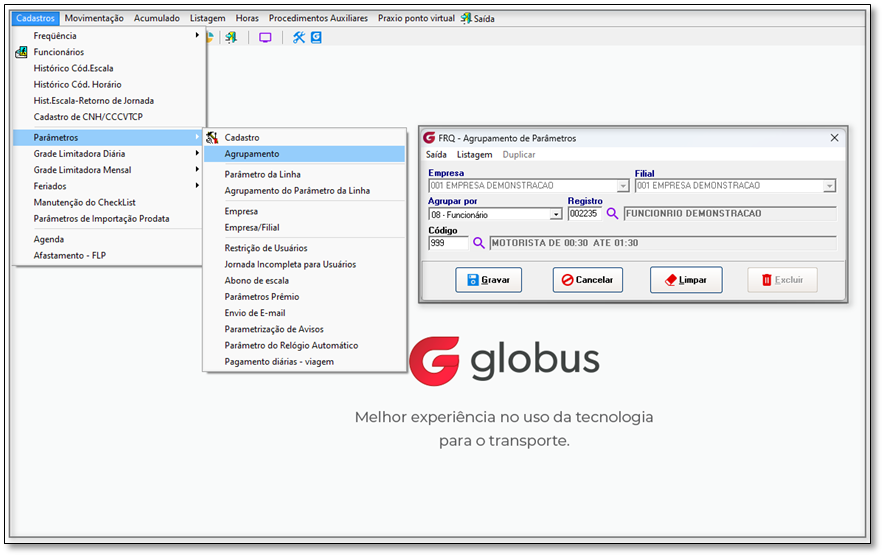Click MOTORISTA DE 00:30 ATE 01:30 field

pos(663,243)
